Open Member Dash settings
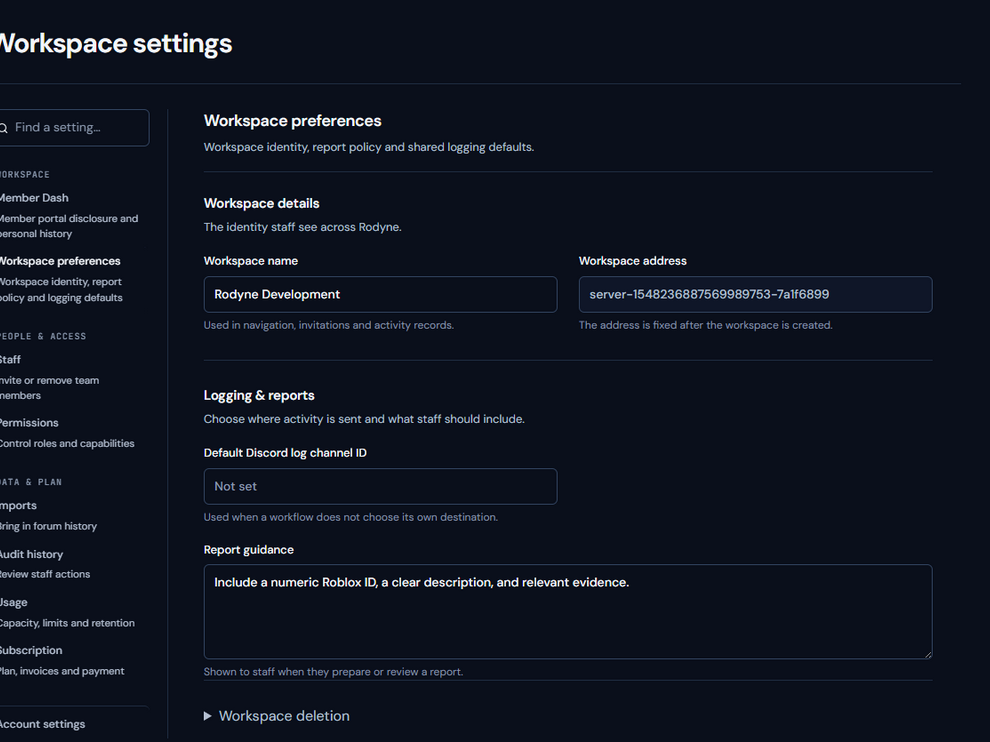 click(34, 198)
